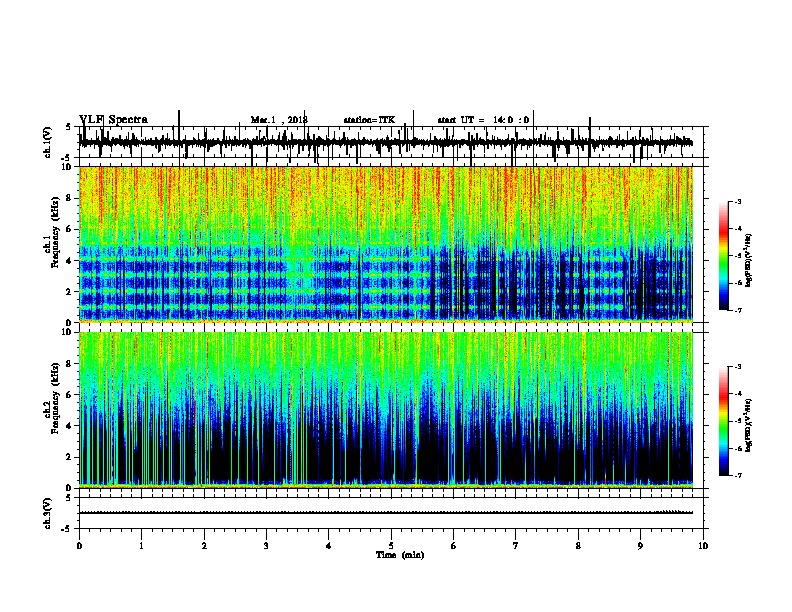Click the "-7" label on ch.2 colorbar

[x=737, y=476]
